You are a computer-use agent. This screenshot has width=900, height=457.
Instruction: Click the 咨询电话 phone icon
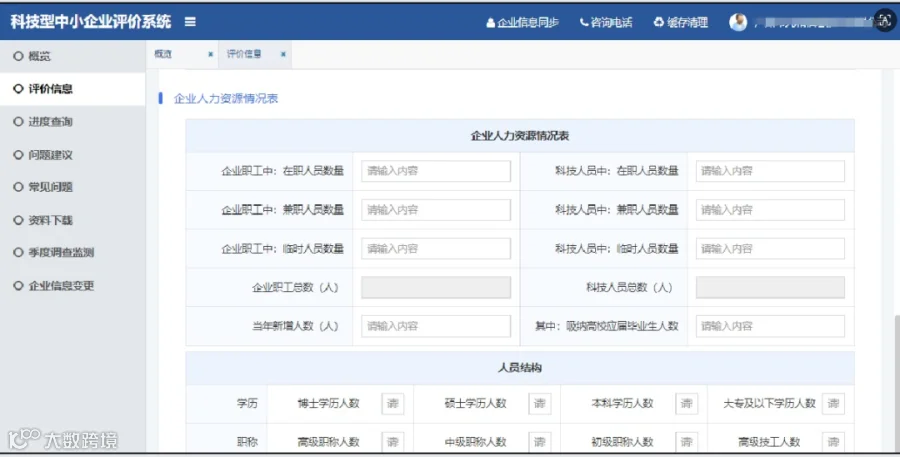coord(584,22)
